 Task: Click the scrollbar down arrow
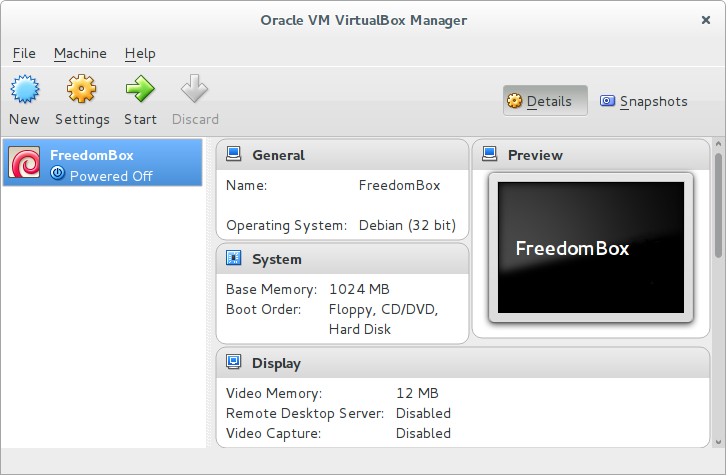718,442
